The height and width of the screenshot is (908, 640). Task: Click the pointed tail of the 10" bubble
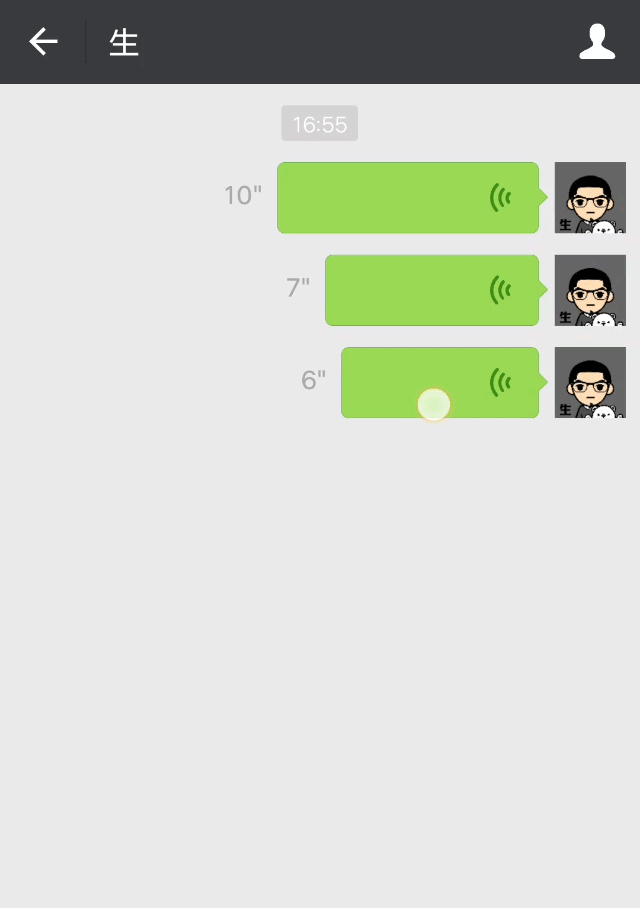543,197
